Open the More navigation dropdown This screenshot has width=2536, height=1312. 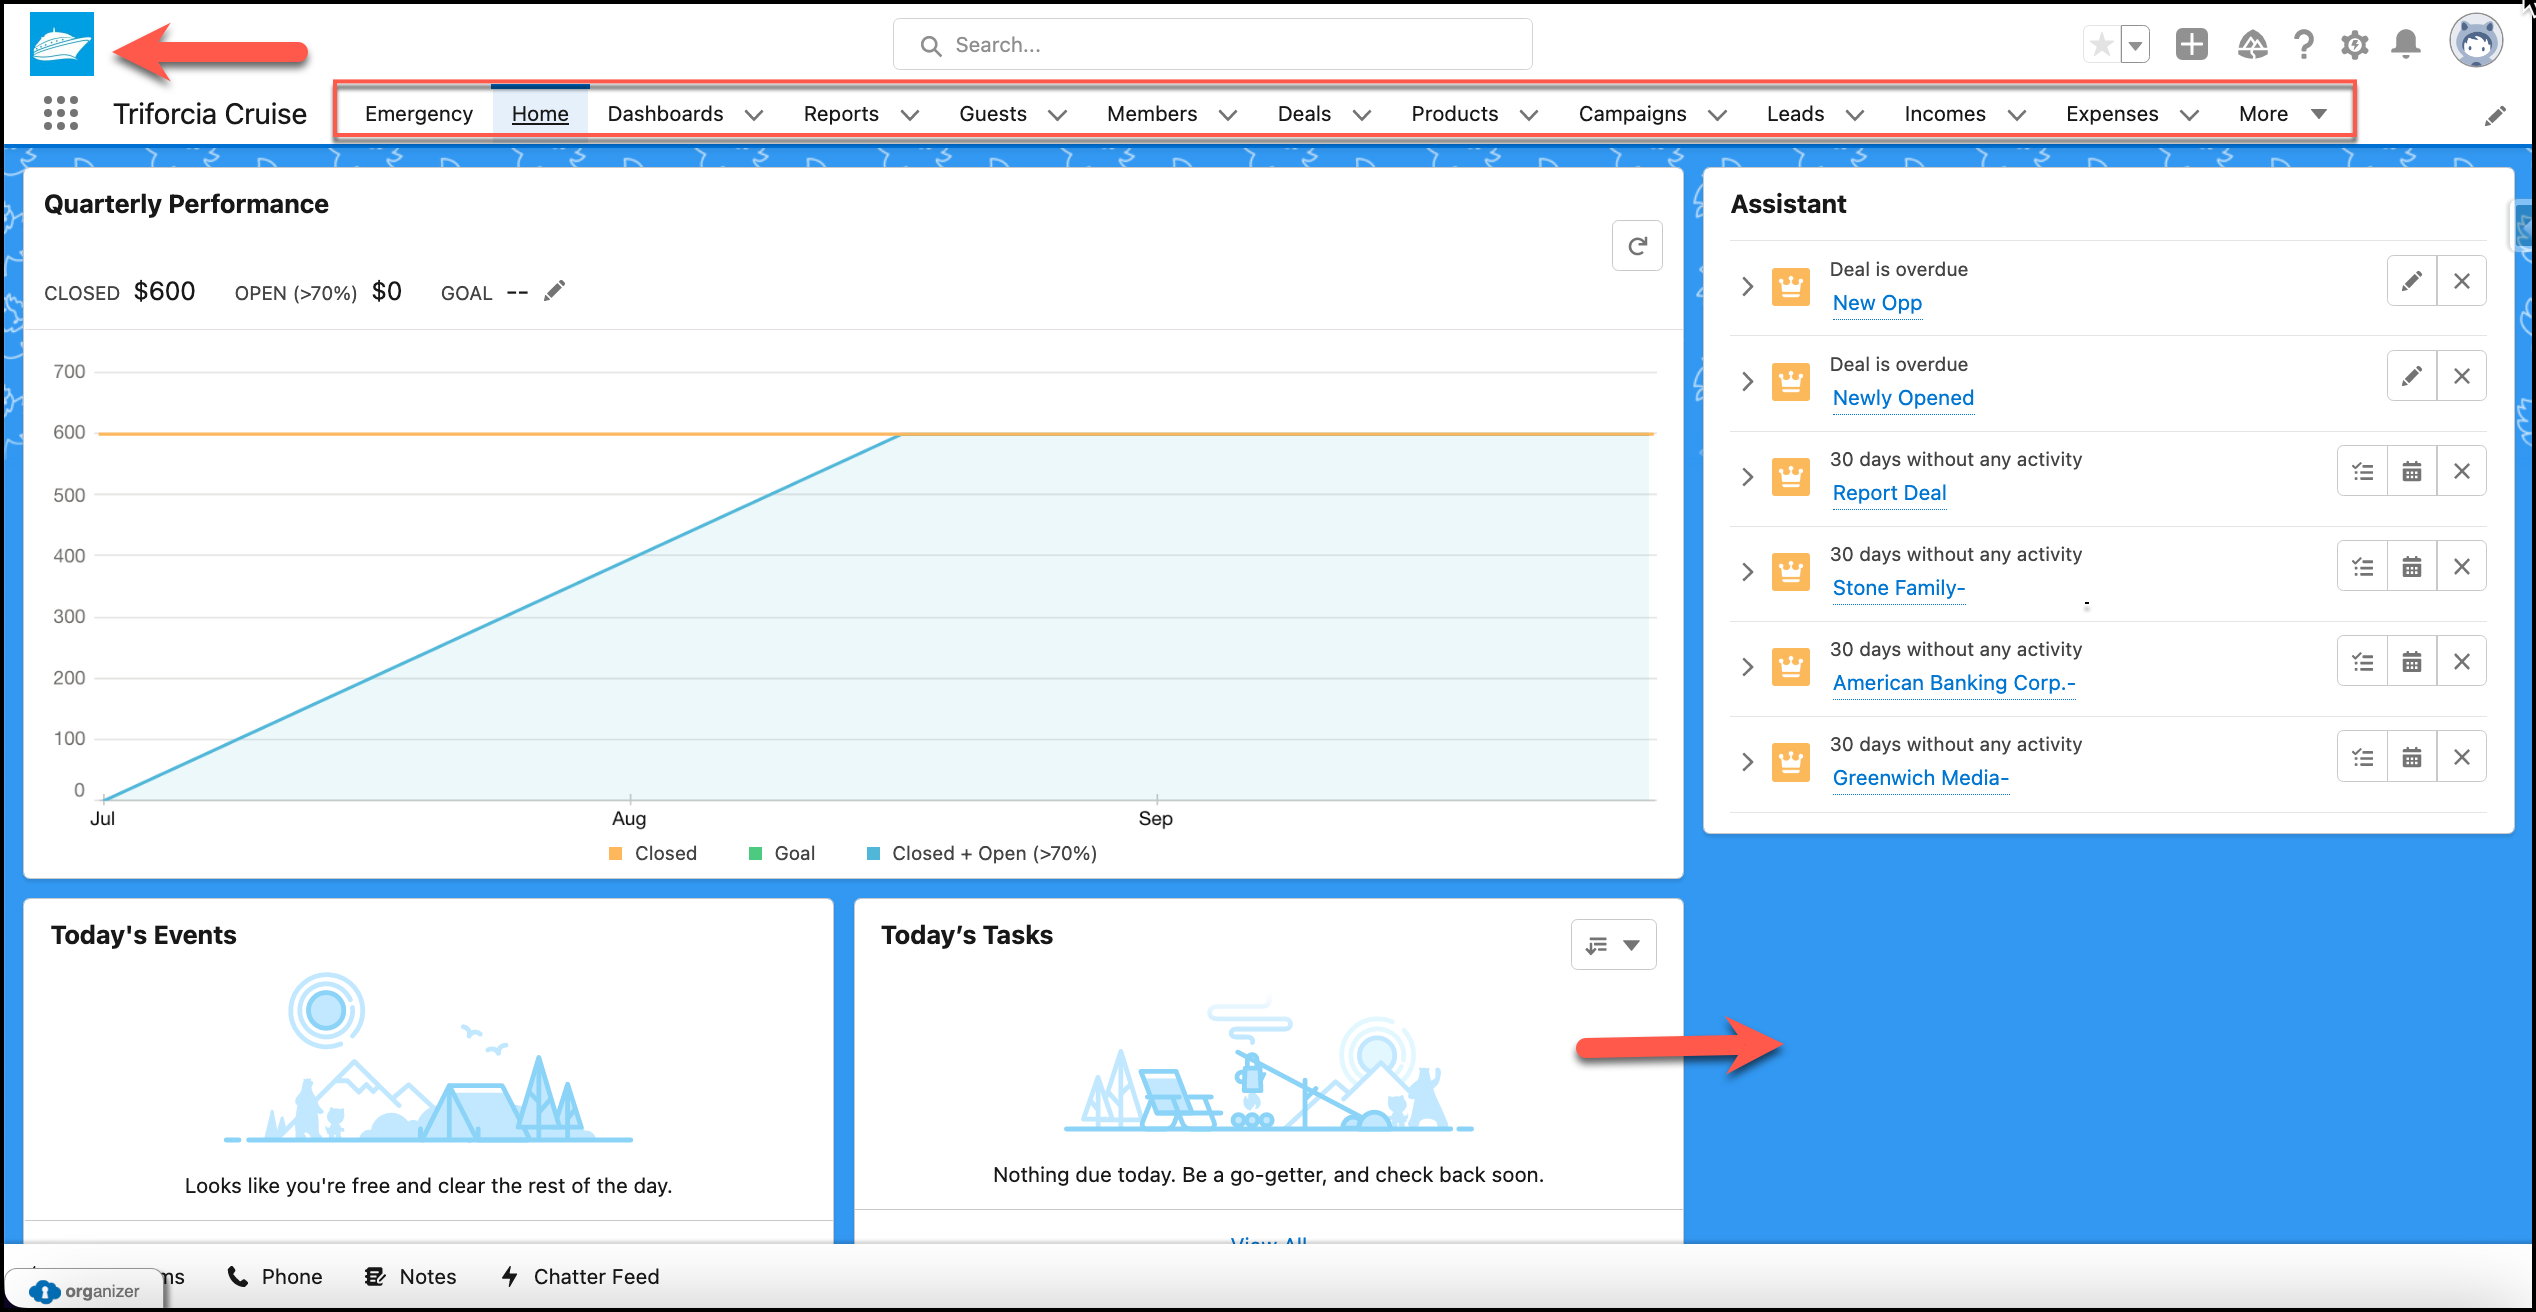2283,114
